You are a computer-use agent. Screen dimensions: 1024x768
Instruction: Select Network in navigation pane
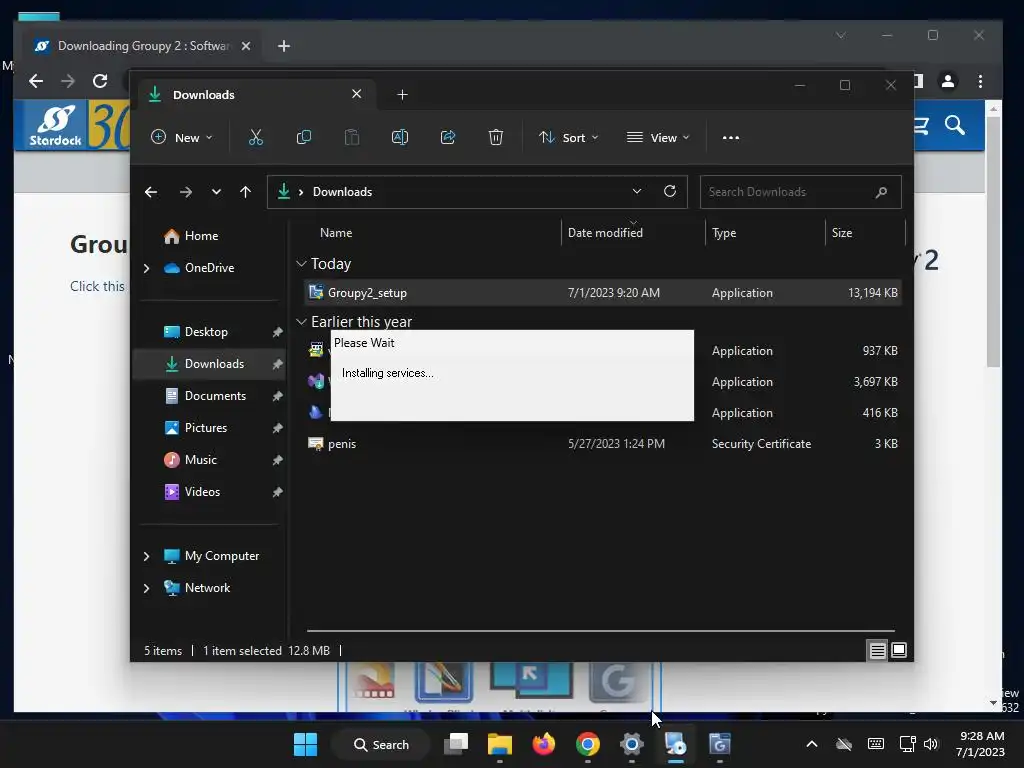[x=207, y=588]
